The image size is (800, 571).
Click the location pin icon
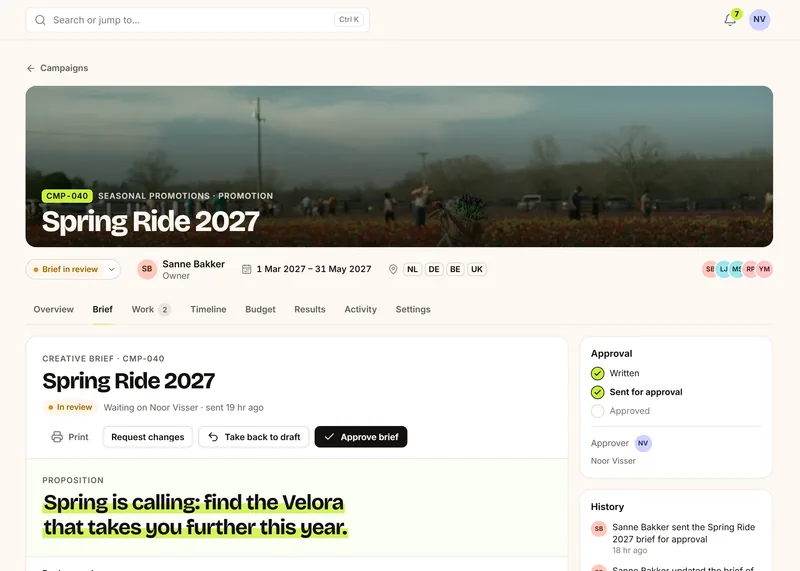point(393,269)
